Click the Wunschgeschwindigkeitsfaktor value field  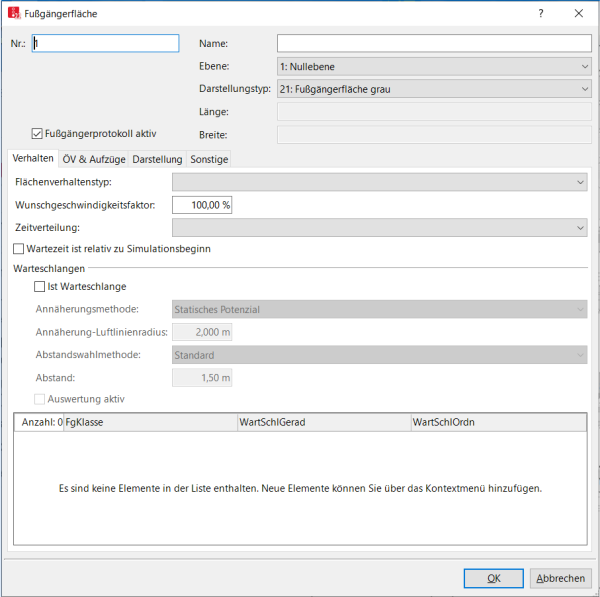pyautogui.click(x=203, y=205)
